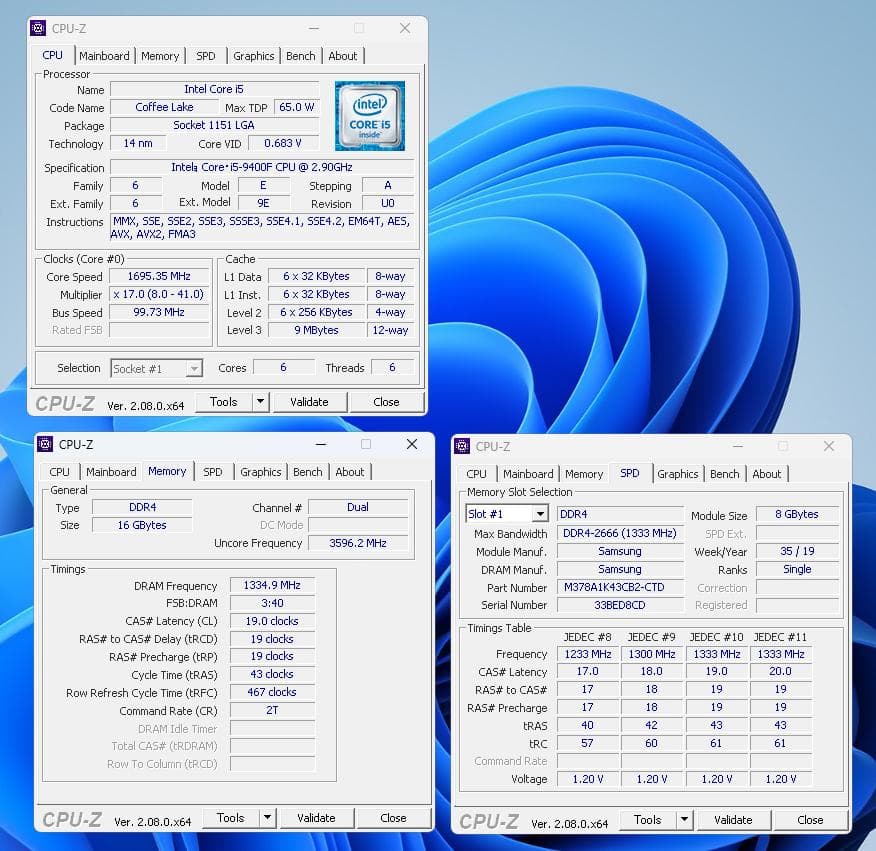This screenshot has width=876, height=851.
Task: Switch to the Bench tab in Memory window
Action: tap(307, 472)
